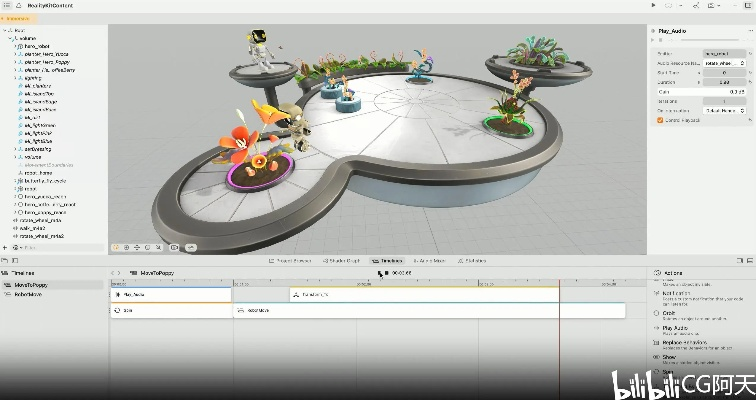The height and width of the screenshot is (400, 756).
Task: Go back in timeline navigation
Action: pyautogui.click(x=112, y=273)
